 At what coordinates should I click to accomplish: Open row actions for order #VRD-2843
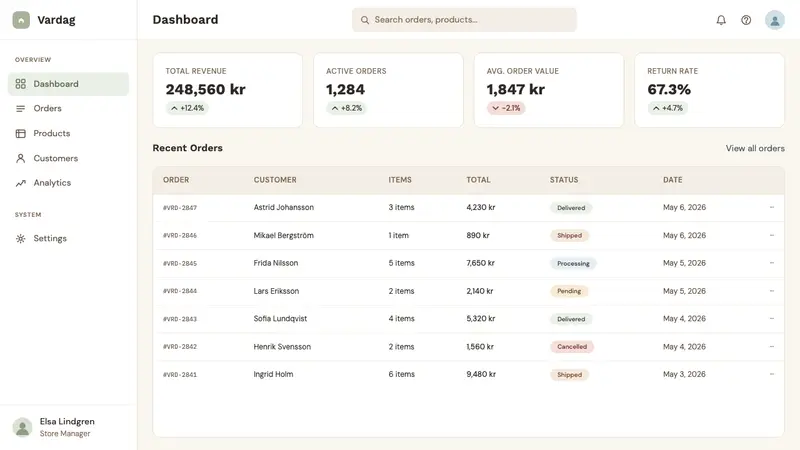[771, 318]
